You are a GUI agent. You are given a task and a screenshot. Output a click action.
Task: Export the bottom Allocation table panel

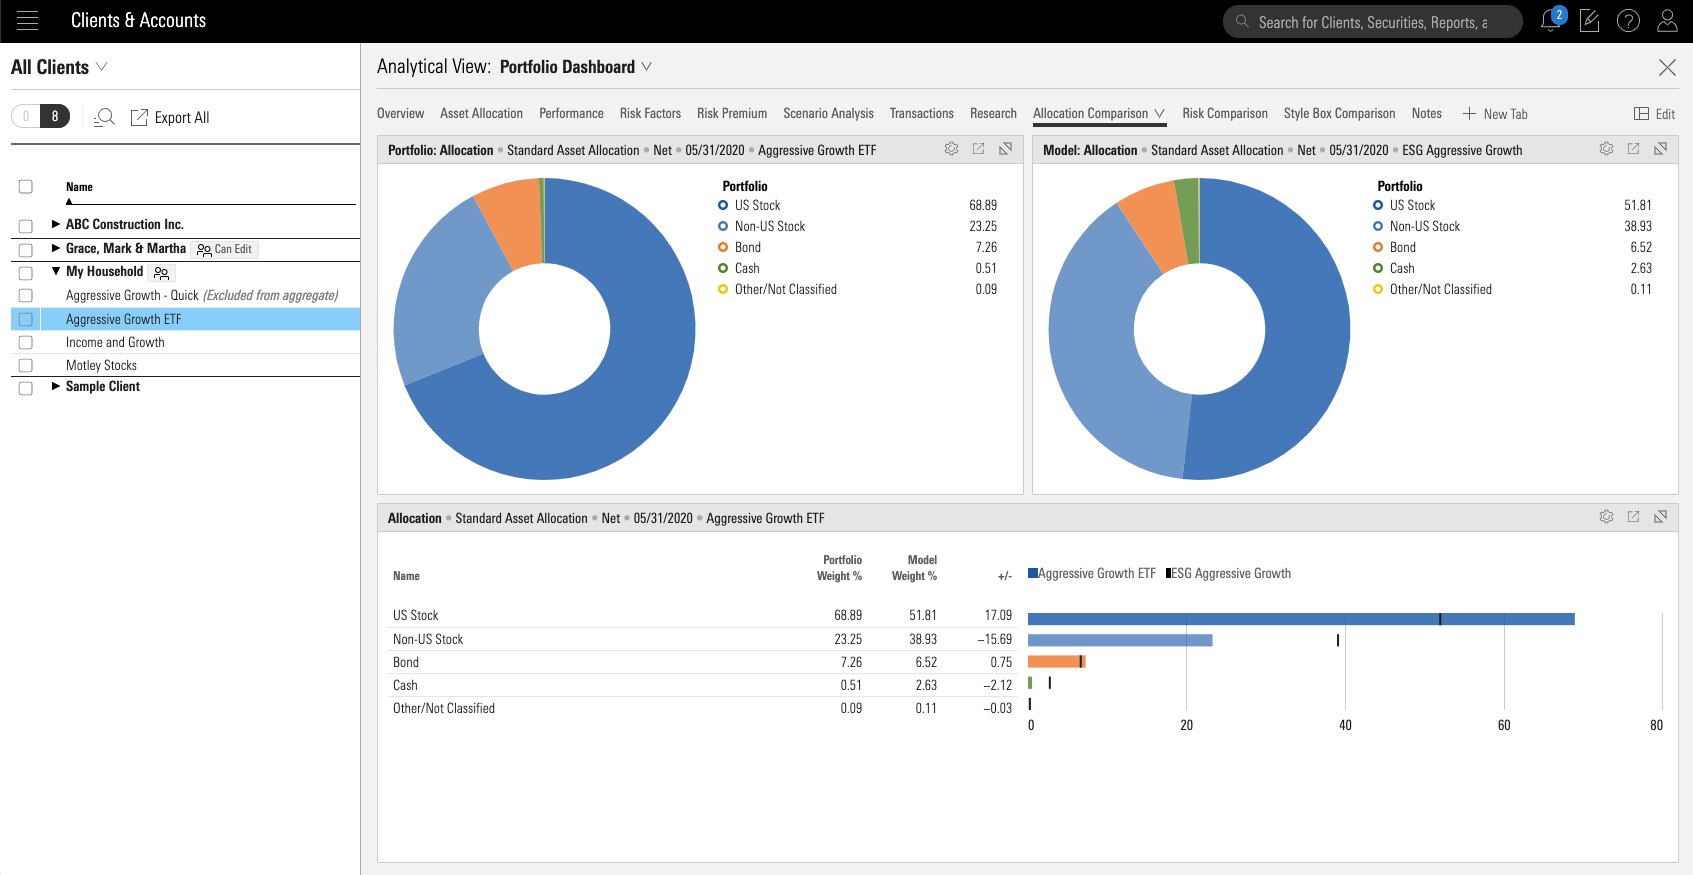(1633, 517)
